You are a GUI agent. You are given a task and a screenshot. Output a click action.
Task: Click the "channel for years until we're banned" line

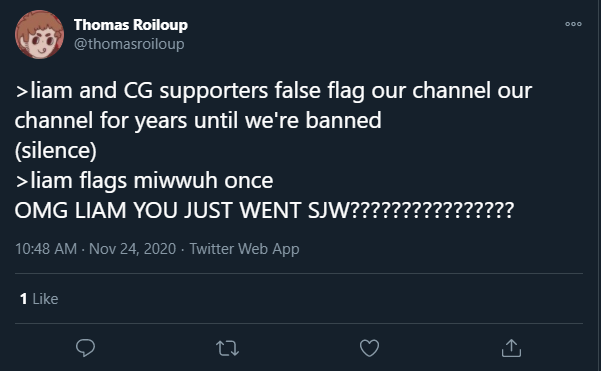click(198, 120)
